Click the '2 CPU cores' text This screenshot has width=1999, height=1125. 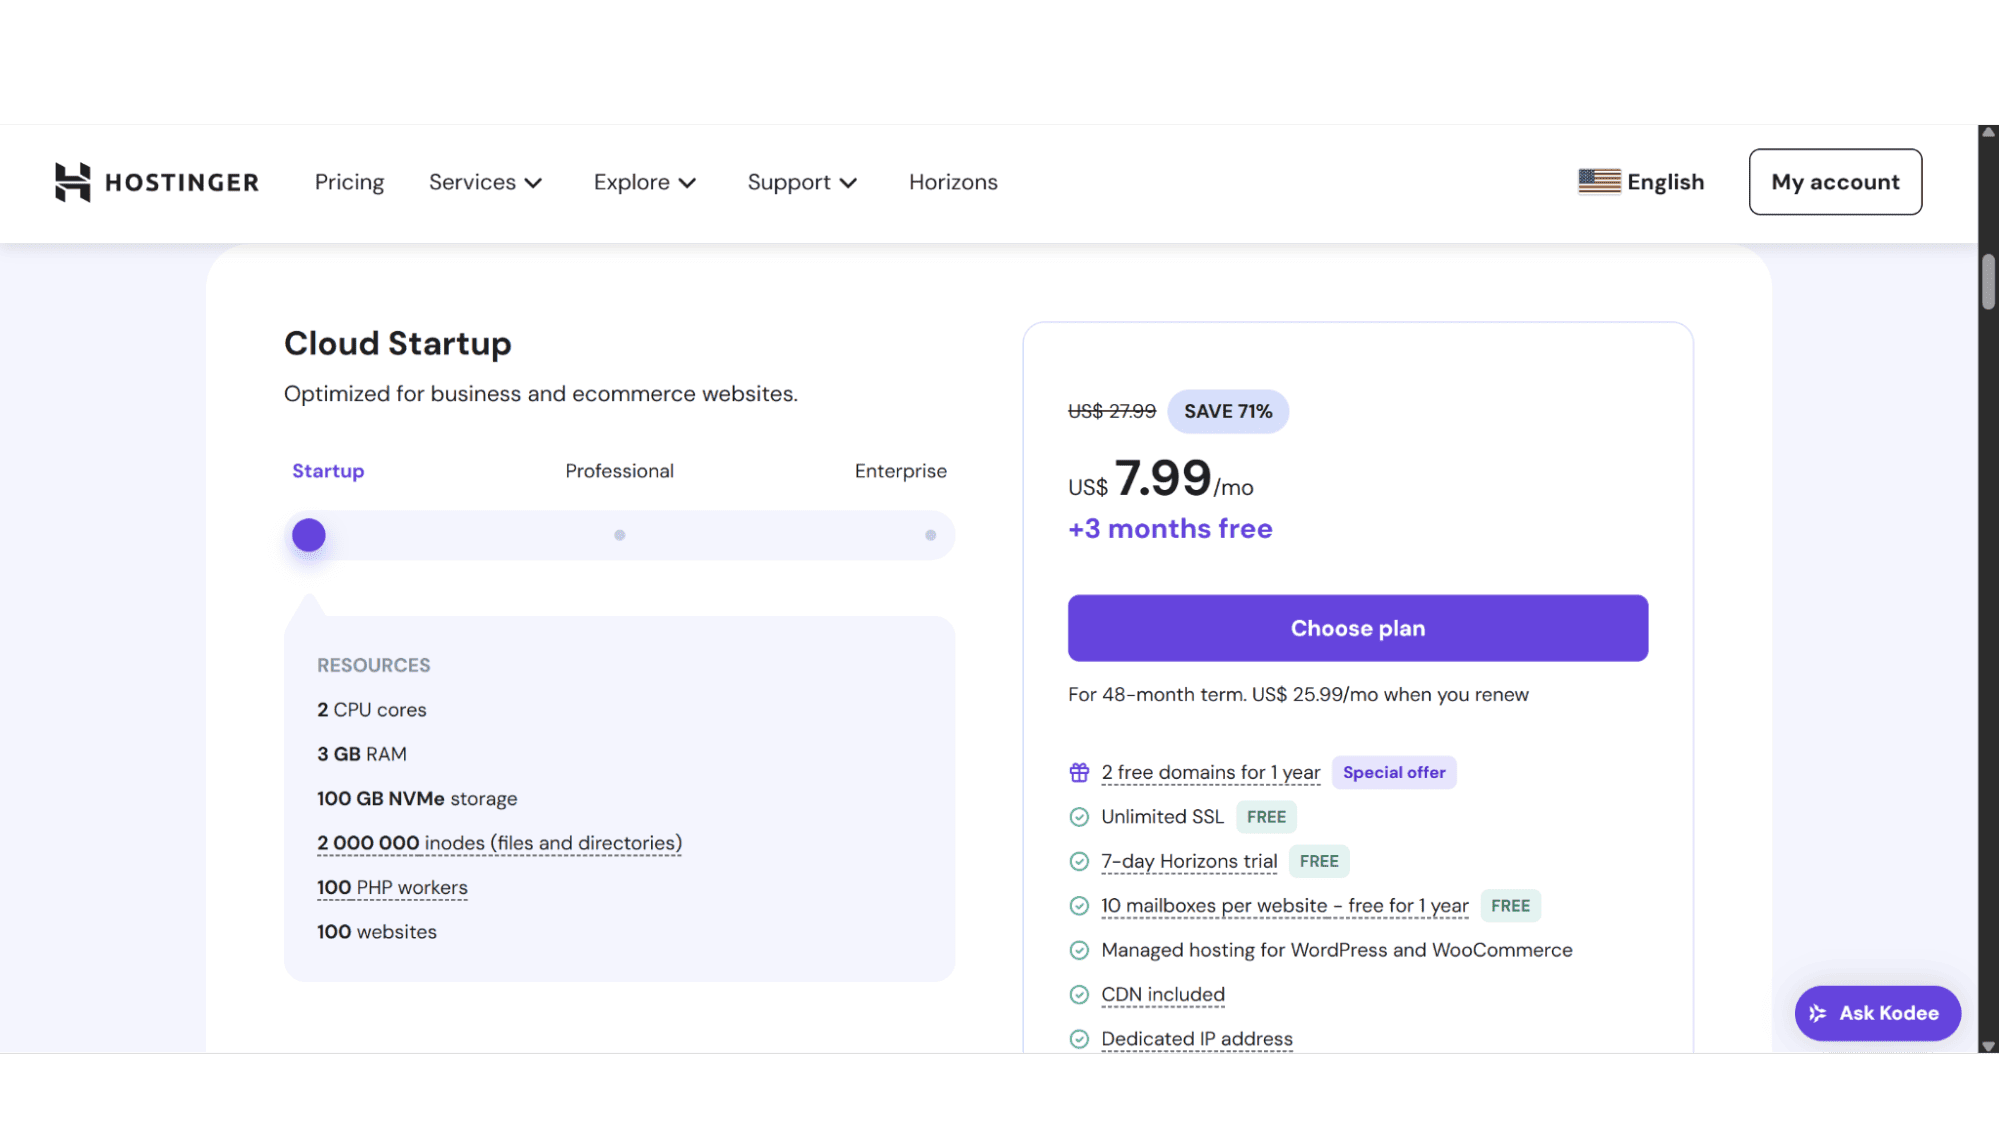371,710
